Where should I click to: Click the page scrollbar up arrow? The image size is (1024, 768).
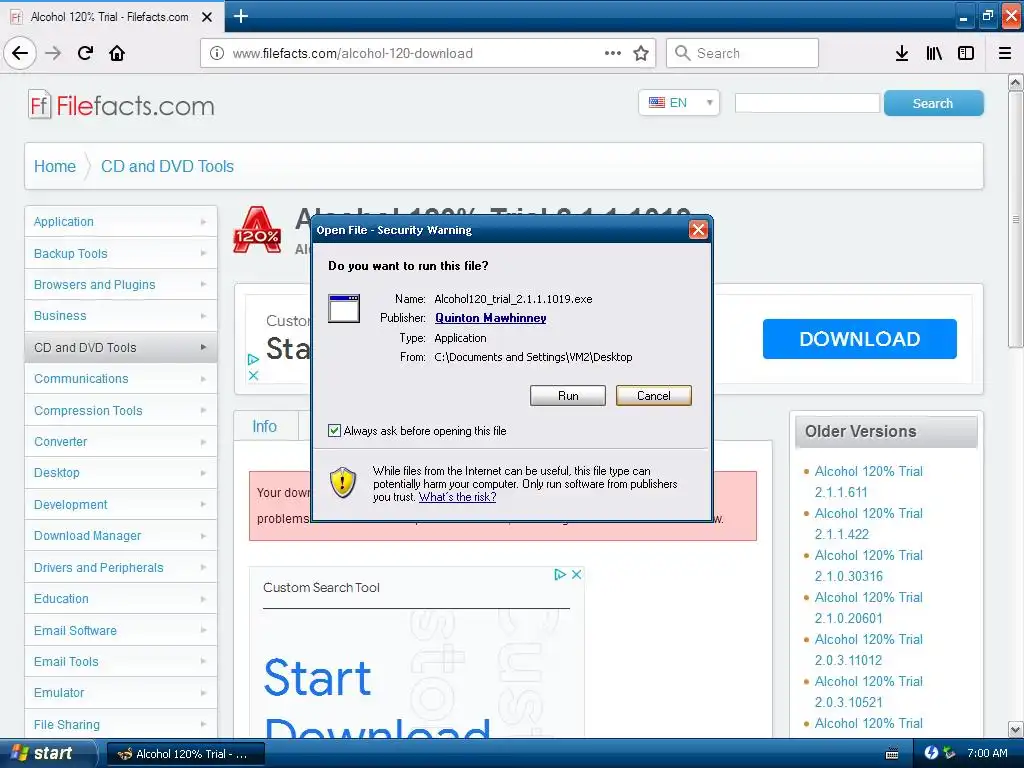[1015, 82]
